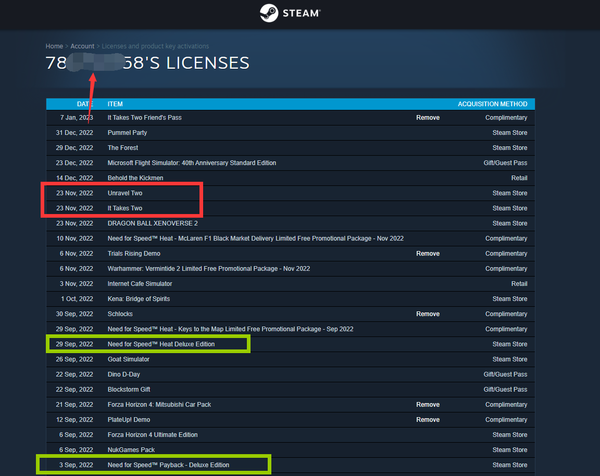Viewport: 600px width, 476px height.
Task: Click the 10 Nov, 2022 date cell
Action: point(75,238)
